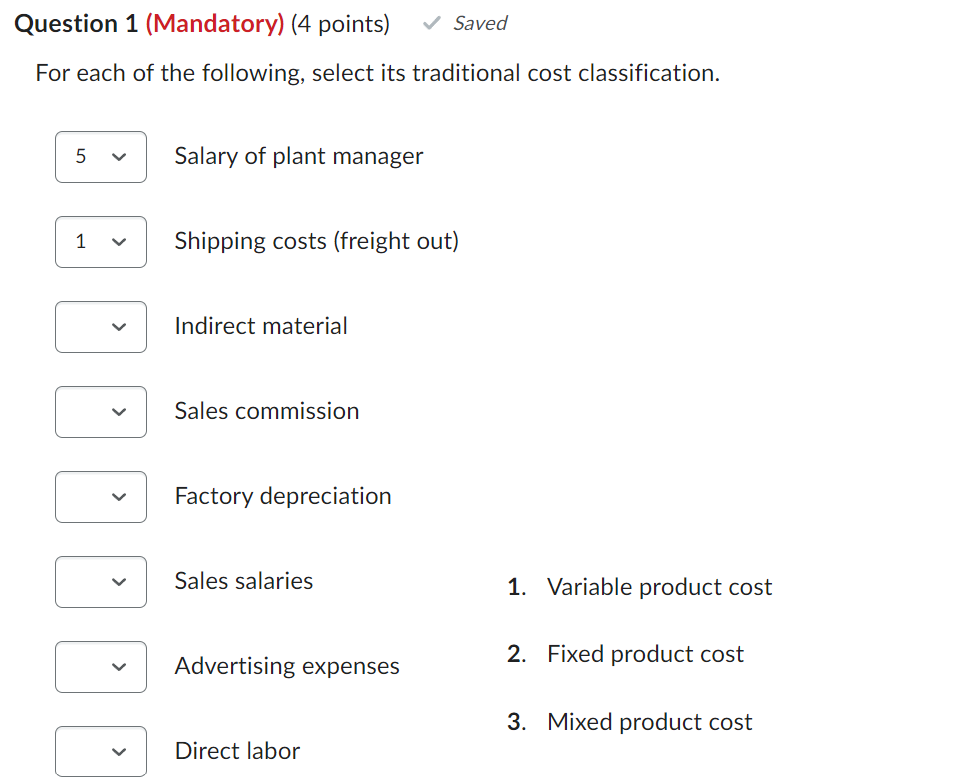Click the Salary of plant manager label
The width and height of the screenshot is (975, 777).
click(x=298, y=156)
